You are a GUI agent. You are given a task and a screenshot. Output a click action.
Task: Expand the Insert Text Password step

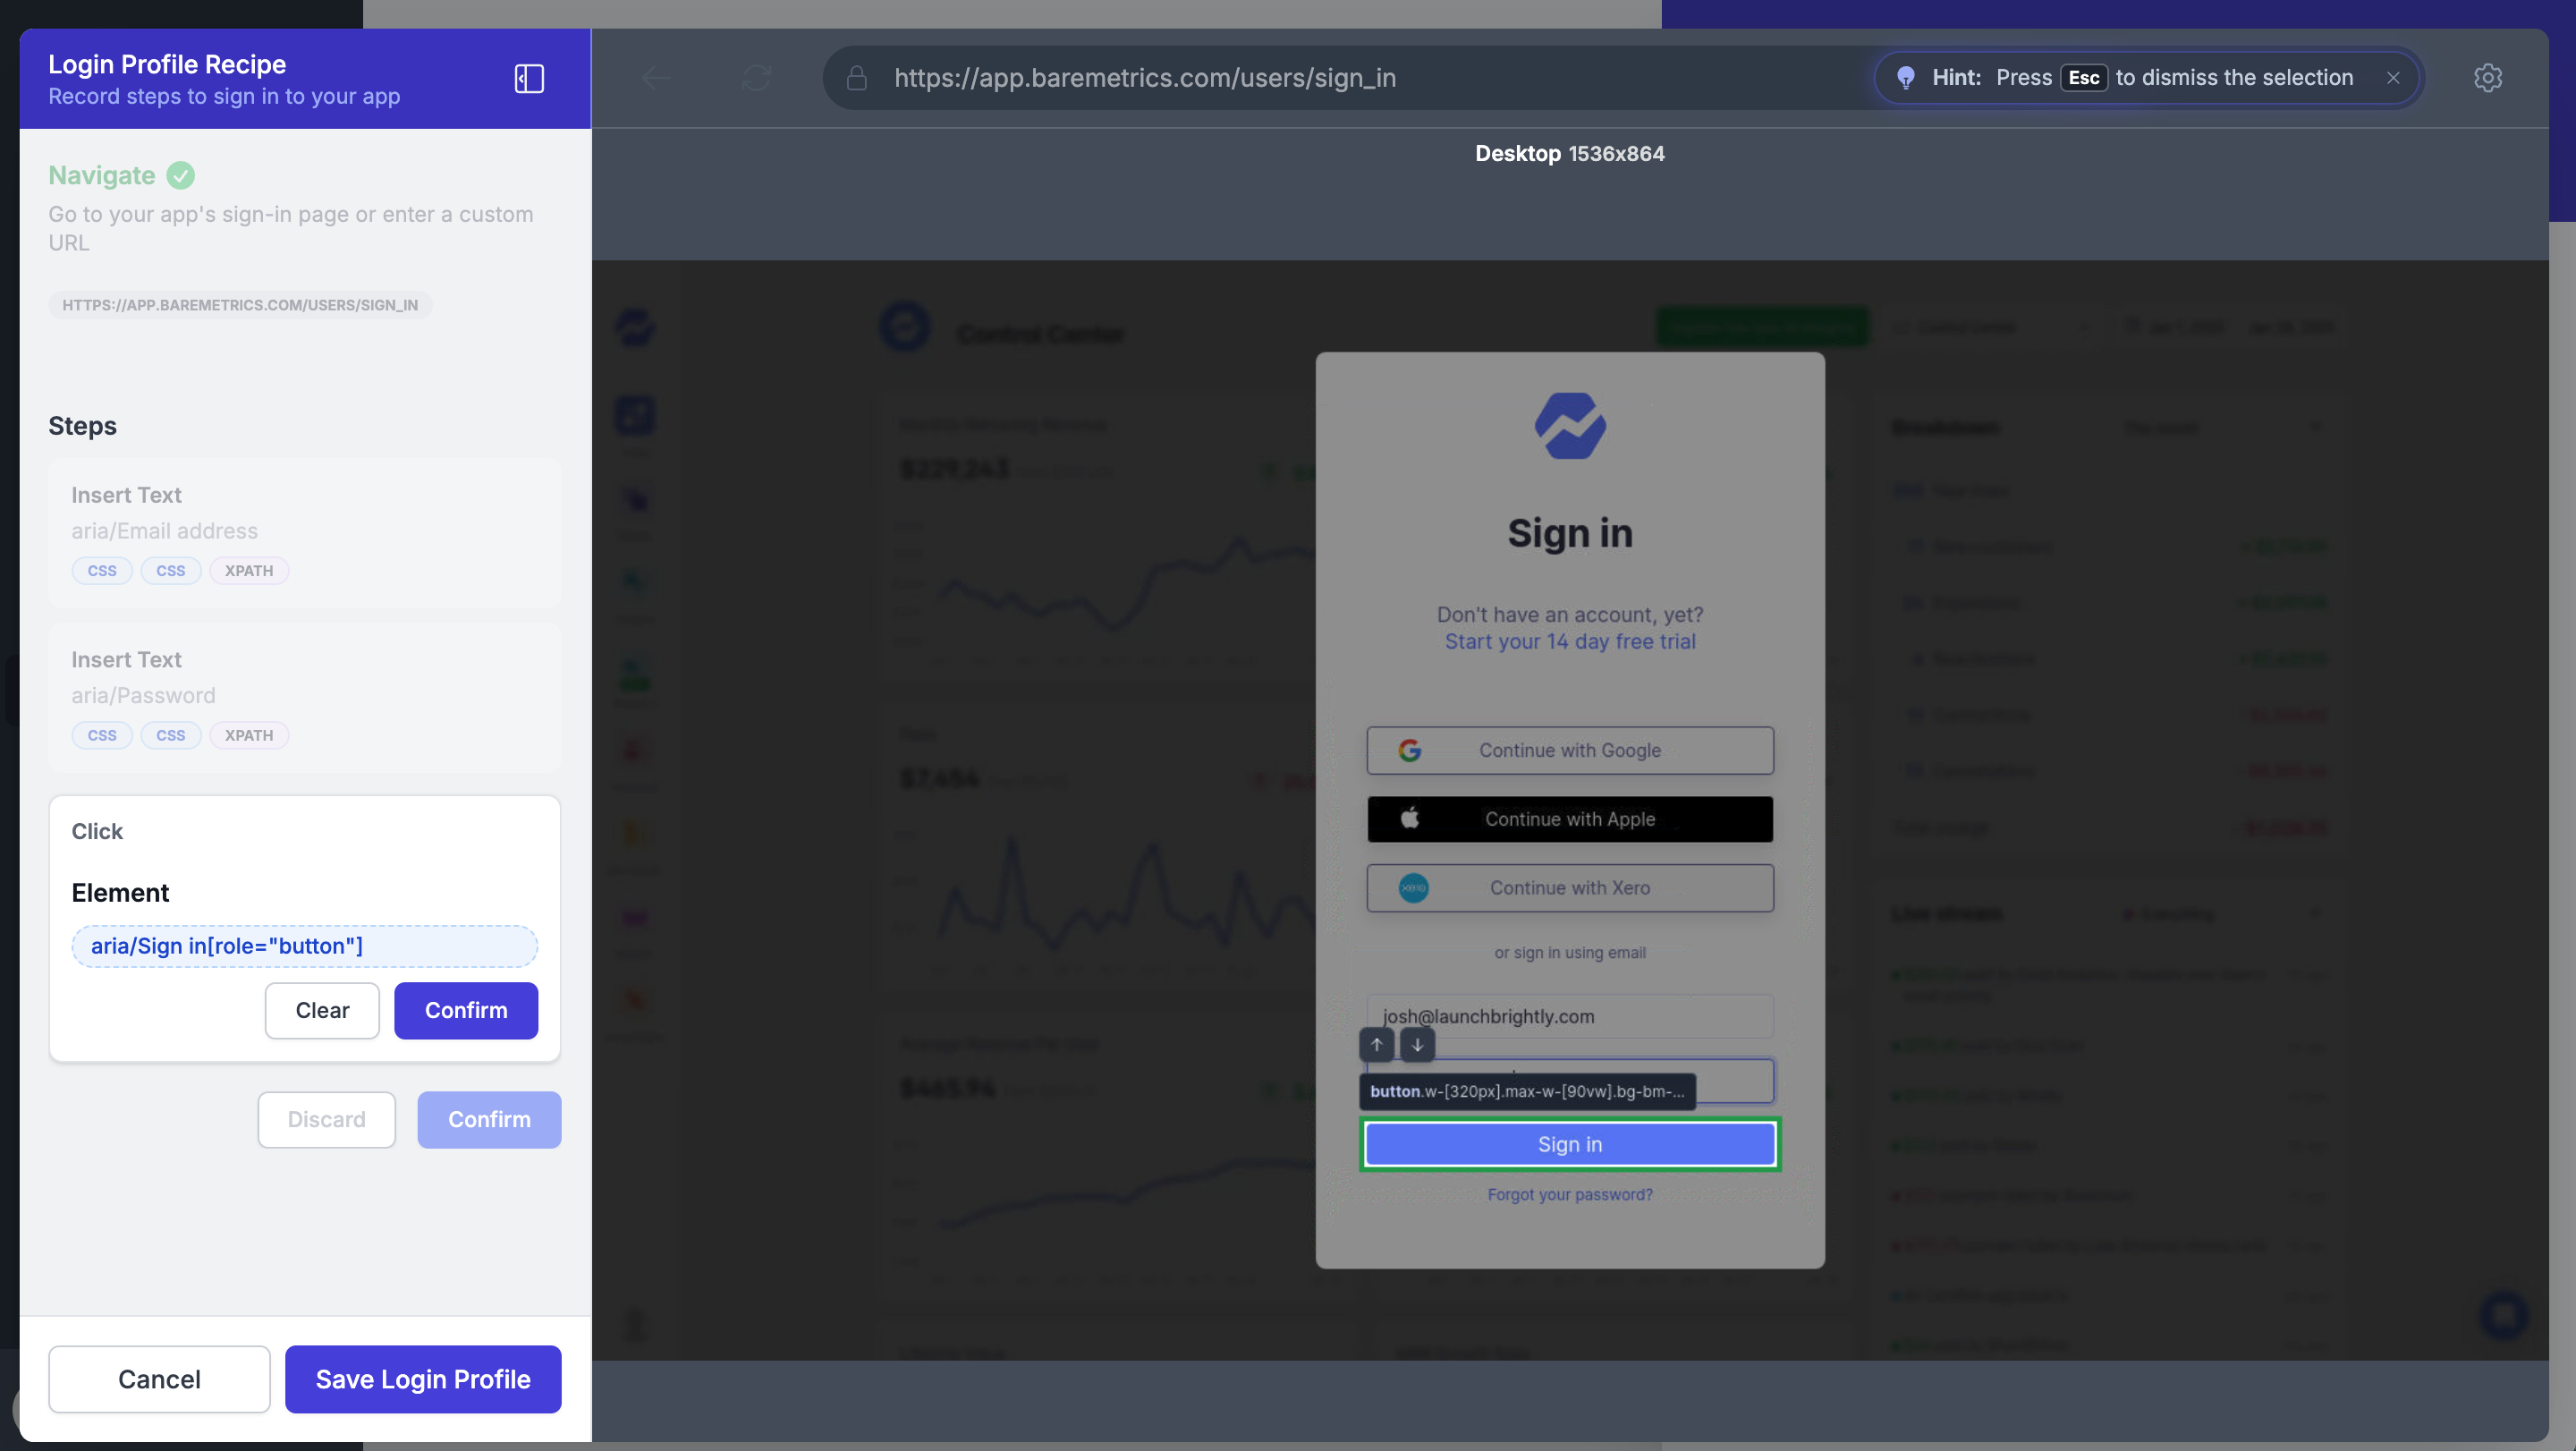click(x=305, y=697)
